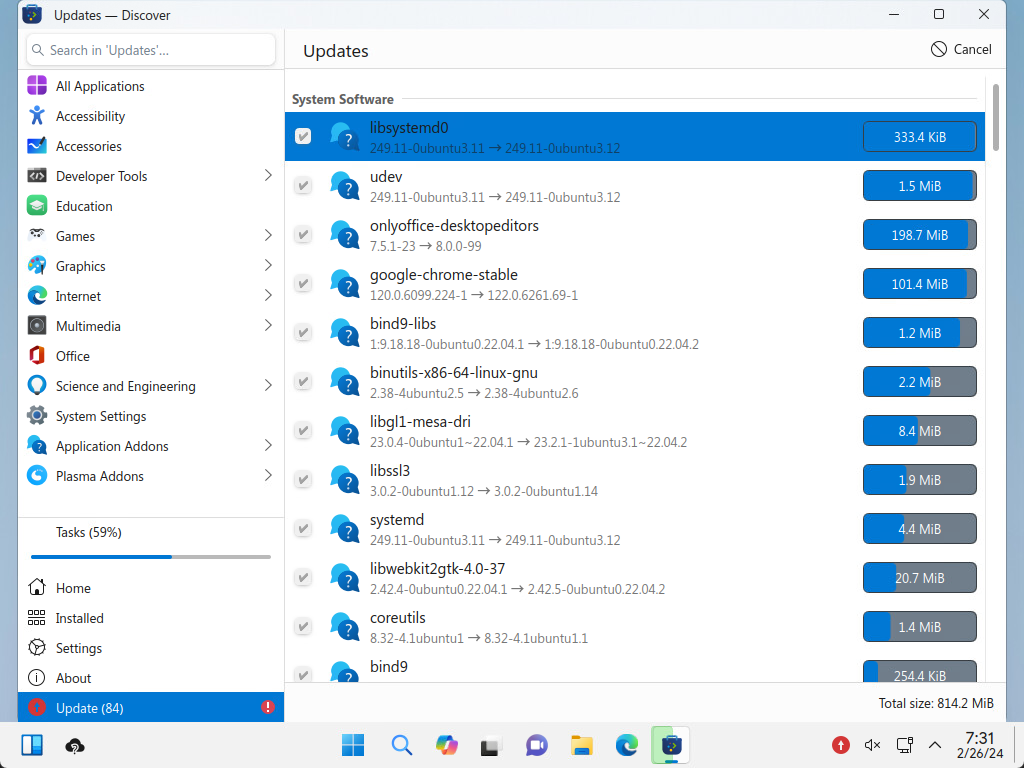Viewport: 1024px width, 768px height.
Task: Expand the Multimedia subcategories
Action: click(x=267, y=326)
